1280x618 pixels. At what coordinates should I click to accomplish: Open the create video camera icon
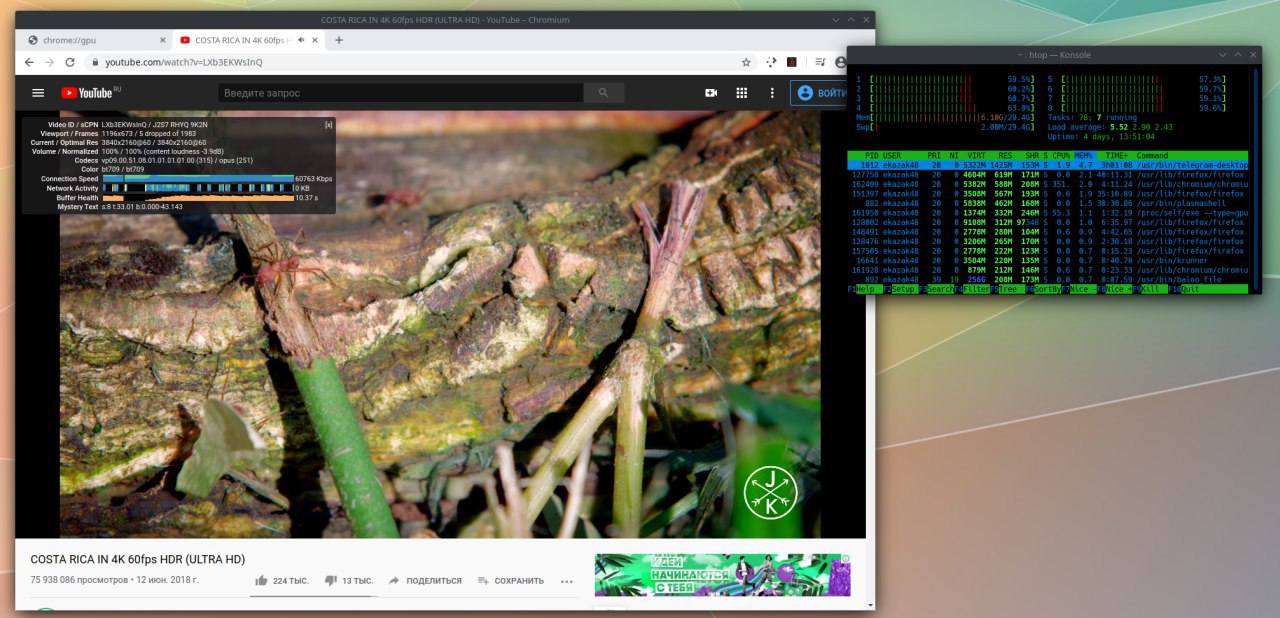point(711,92)
